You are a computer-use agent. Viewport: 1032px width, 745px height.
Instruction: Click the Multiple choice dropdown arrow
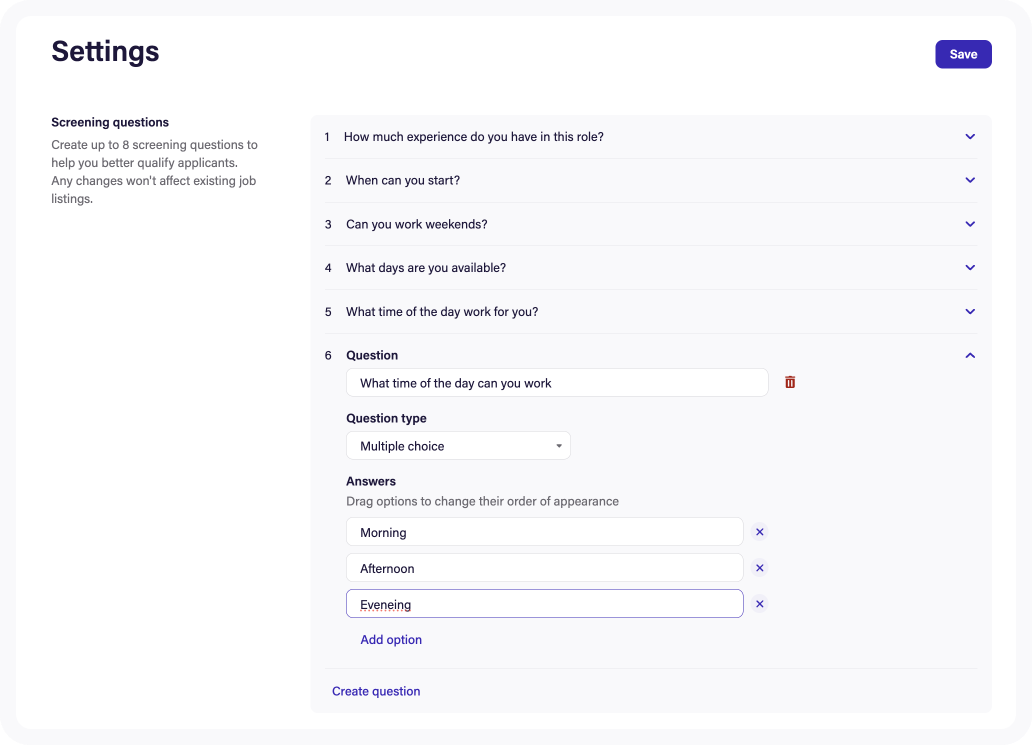point(559,445)
